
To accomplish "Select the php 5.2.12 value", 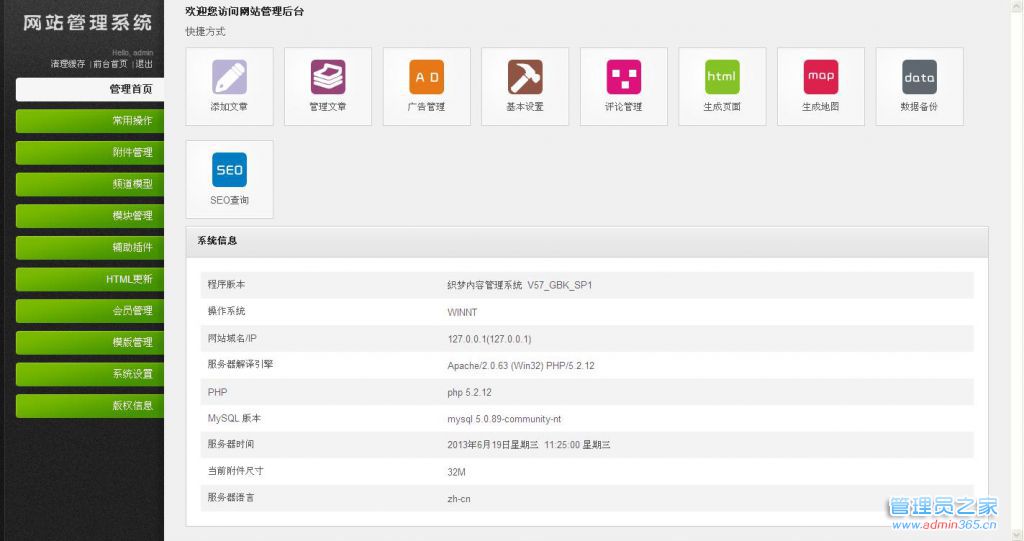I will click(470, 393).
